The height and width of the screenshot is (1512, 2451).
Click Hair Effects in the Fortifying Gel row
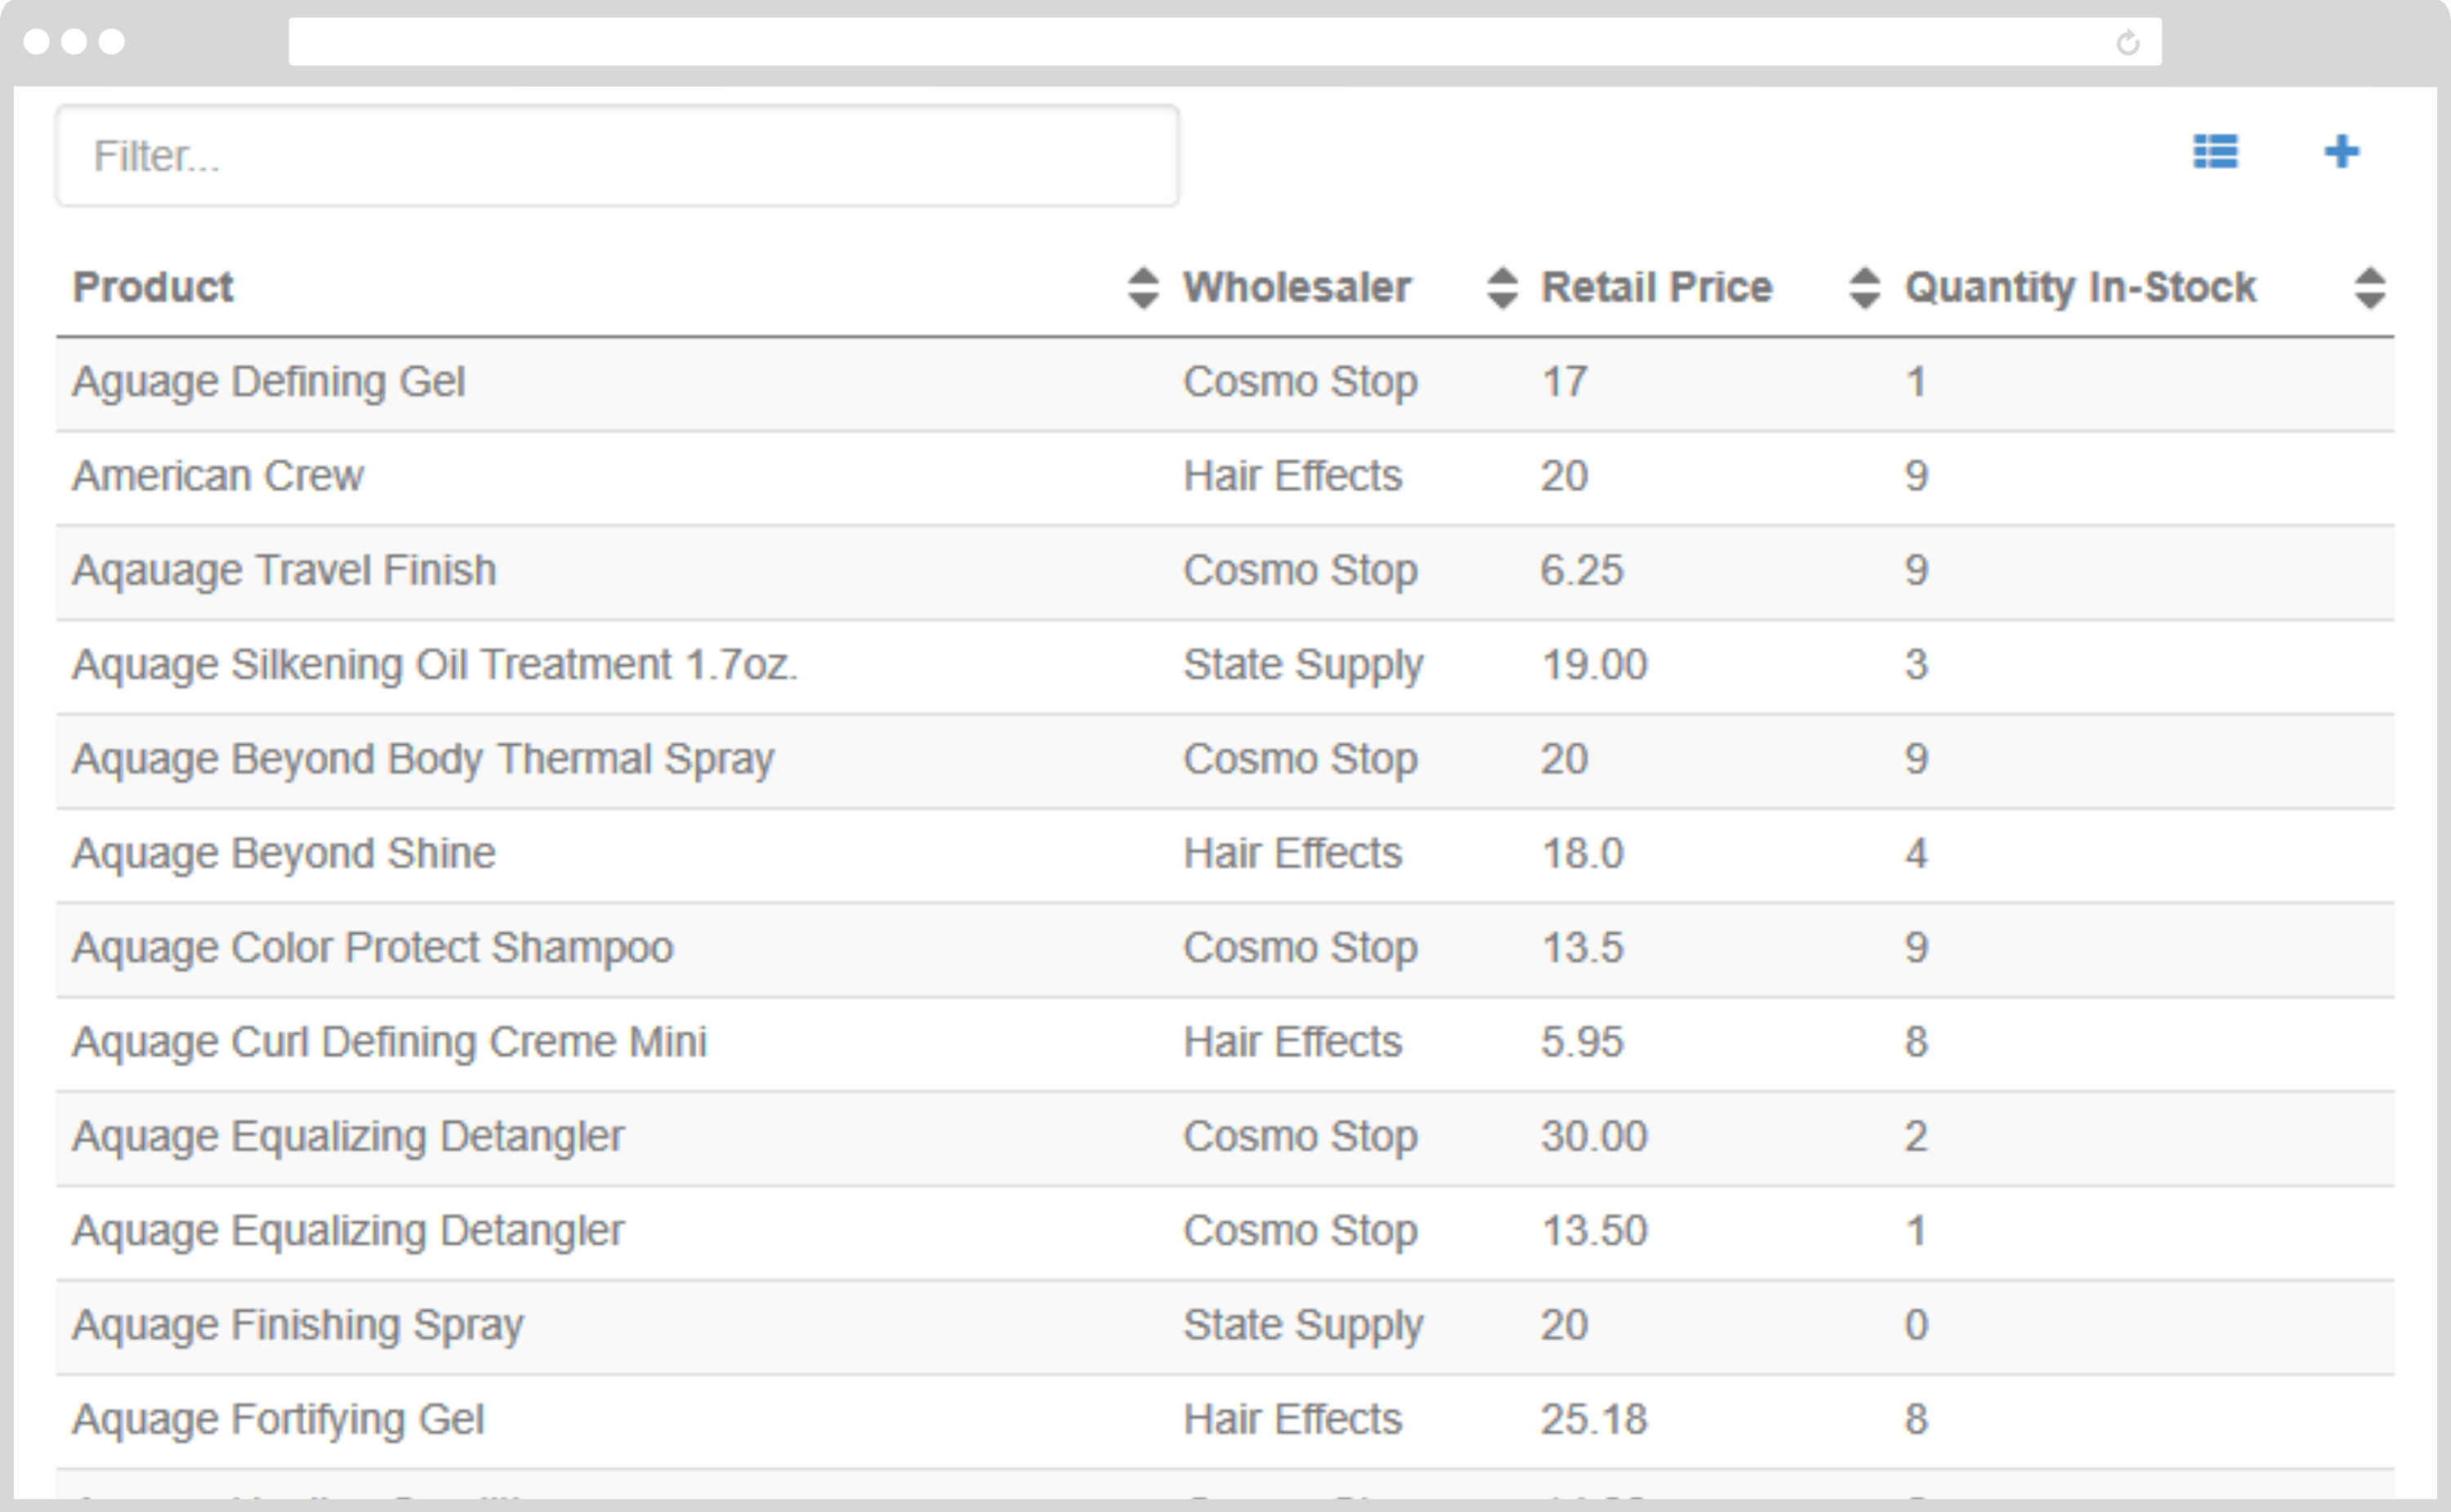(1292, 1420)
